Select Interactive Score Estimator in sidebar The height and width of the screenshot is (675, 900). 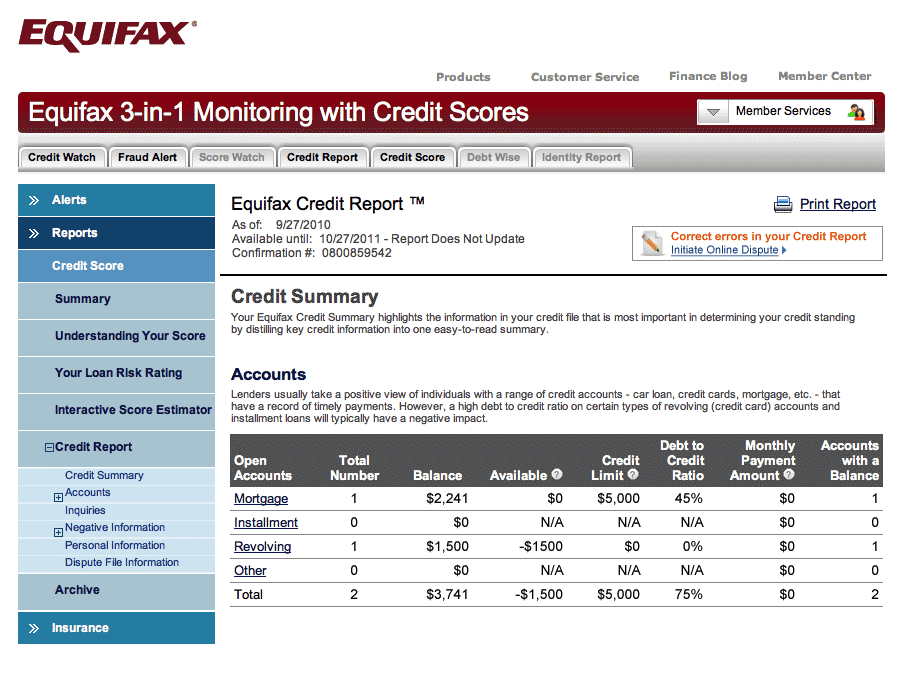(x=133, y=410)
